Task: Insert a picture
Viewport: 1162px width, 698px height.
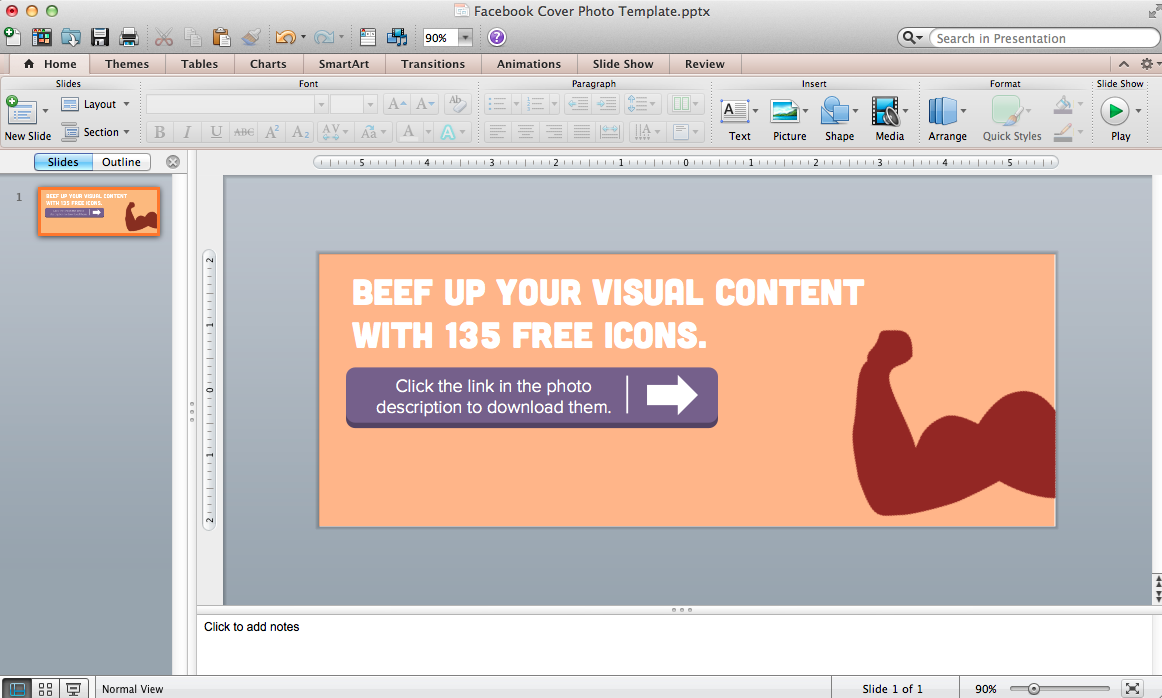Action: click(x=784, y=112)
